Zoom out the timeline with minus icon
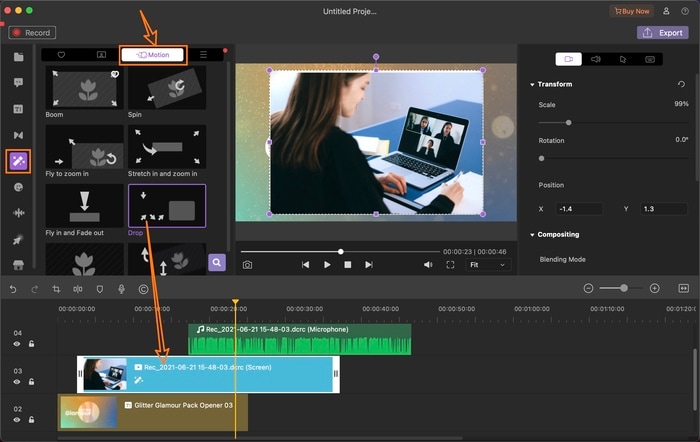700x442 pixels. pyautogui.click(x=588, y=288)
